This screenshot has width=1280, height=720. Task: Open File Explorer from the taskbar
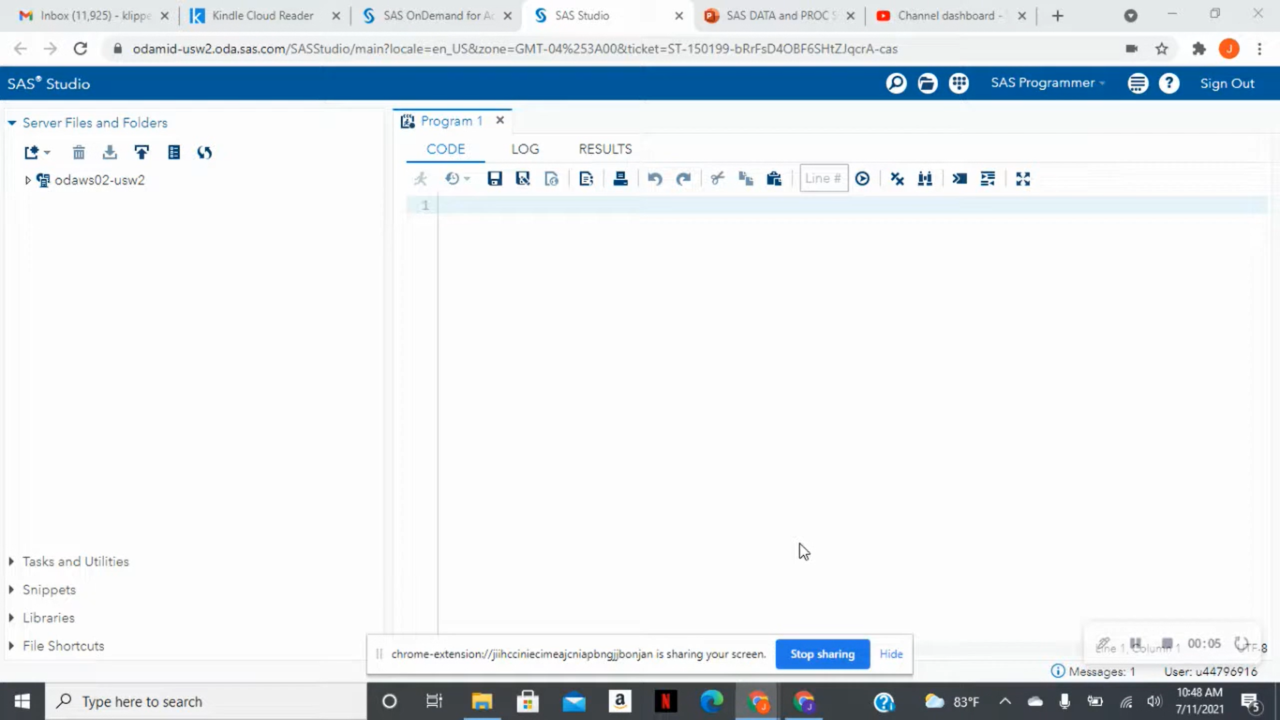[482, 701]
